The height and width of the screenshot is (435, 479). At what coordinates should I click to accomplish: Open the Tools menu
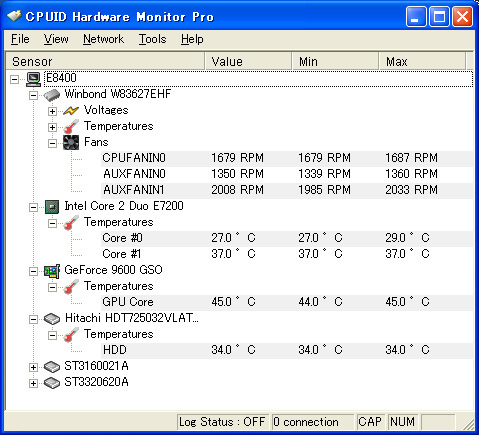coord(152,39)
